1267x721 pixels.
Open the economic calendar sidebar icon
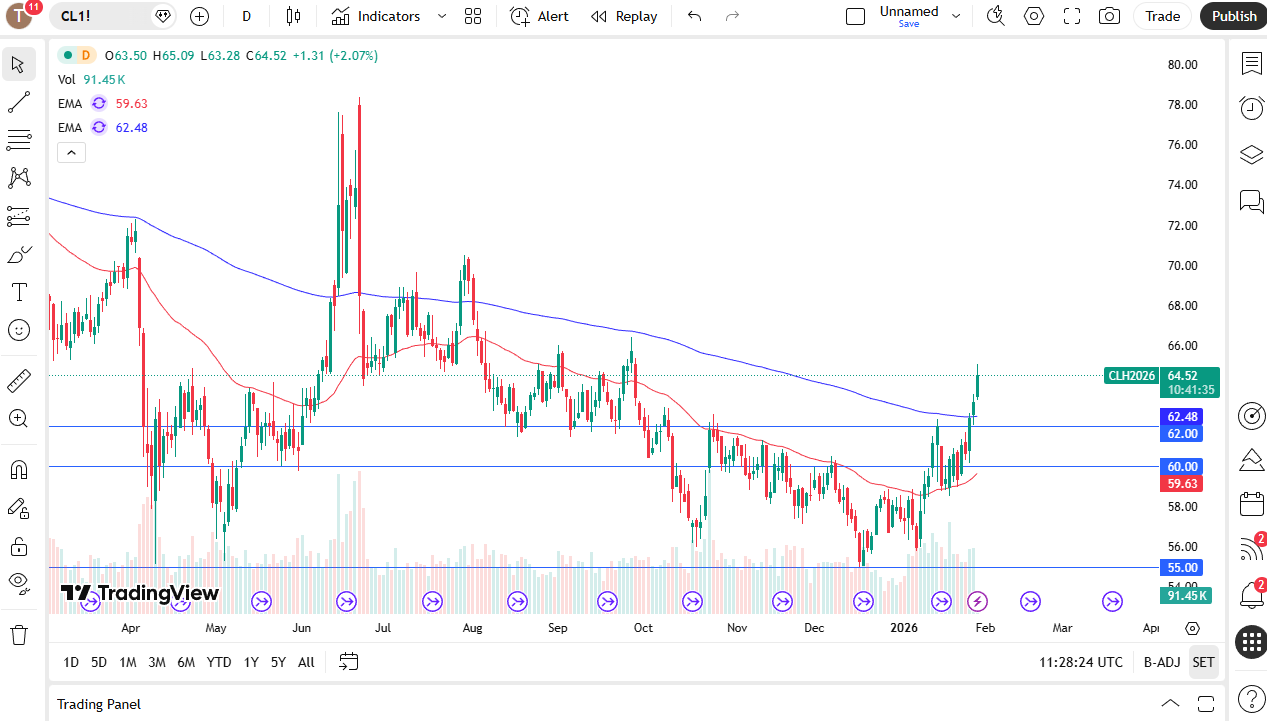[x=1251, y=503]
